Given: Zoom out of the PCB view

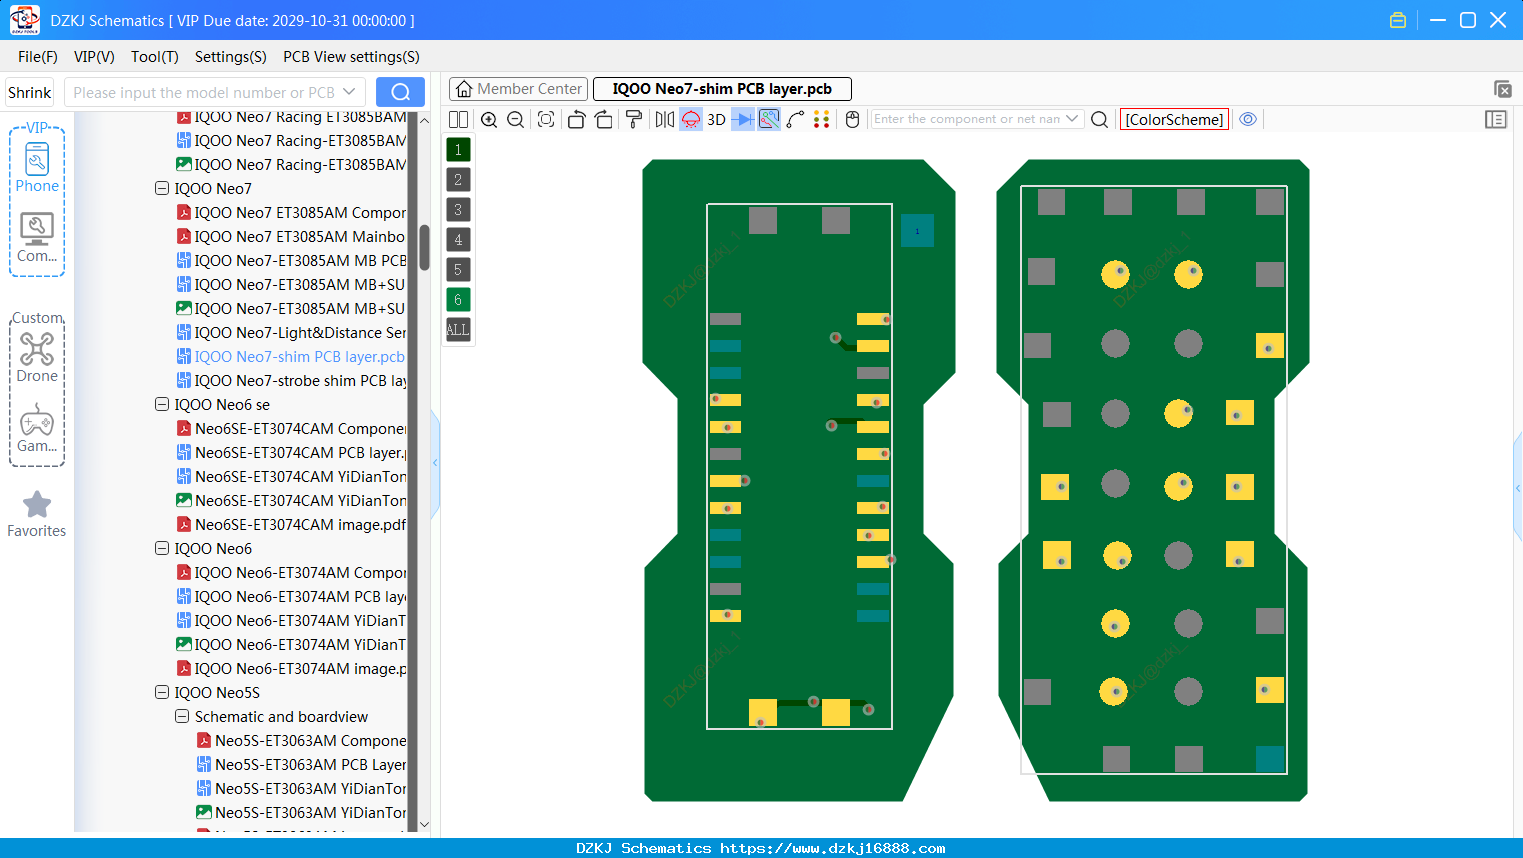Looking at the screenshot, I should (516, 120).
